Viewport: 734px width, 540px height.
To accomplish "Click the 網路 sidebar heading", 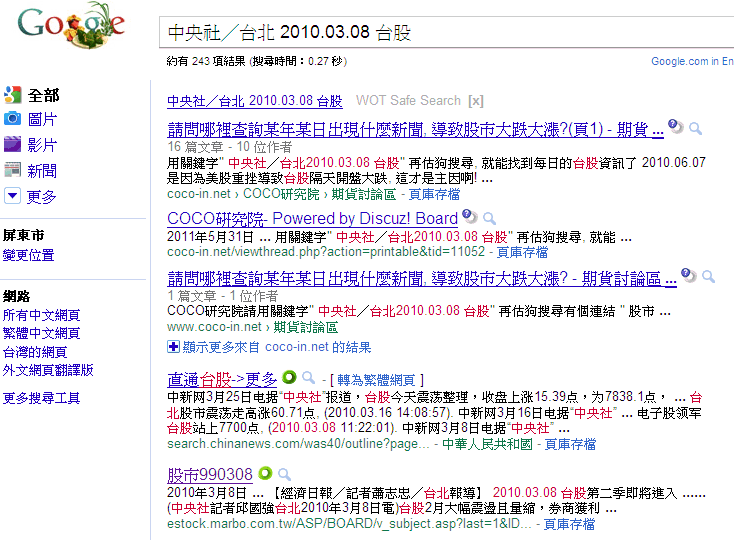I will click(x=16, y=296).
